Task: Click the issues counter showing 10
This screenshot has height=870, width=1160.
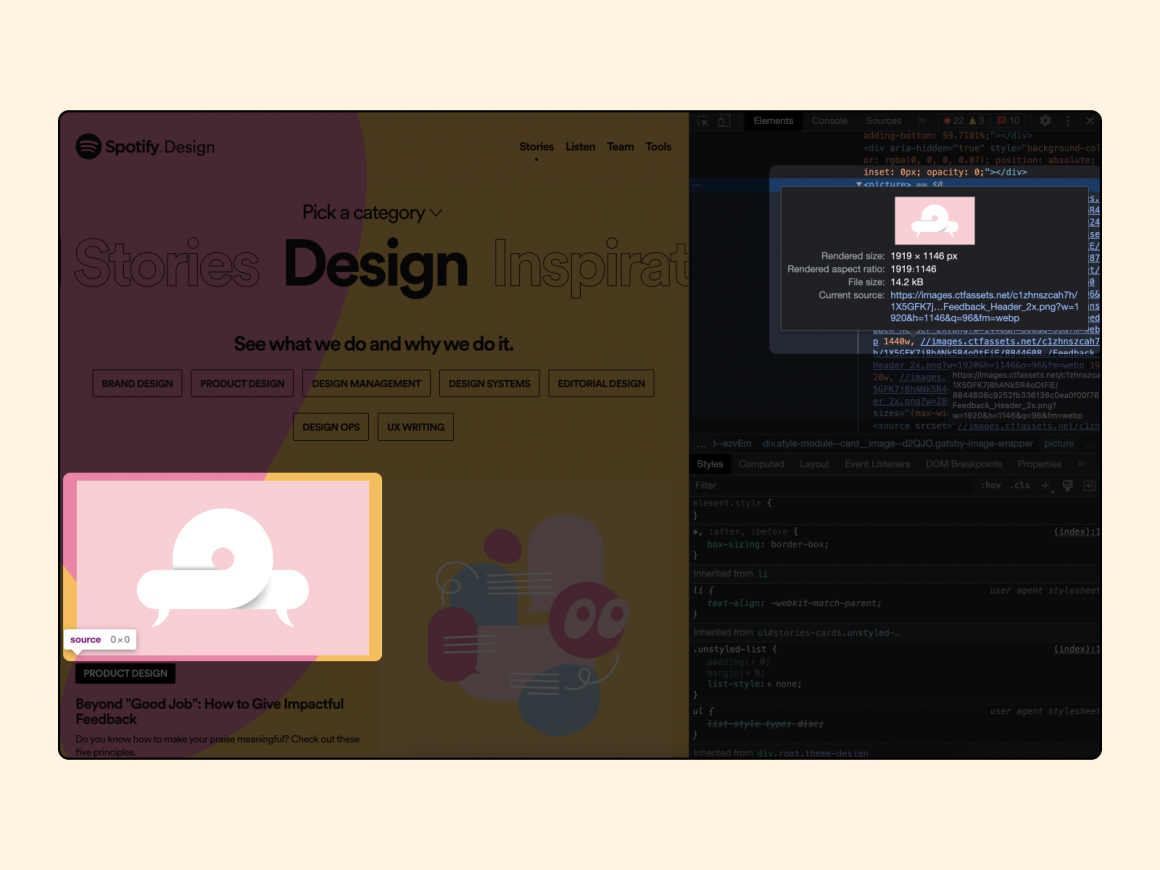Action: point(1008,121)
